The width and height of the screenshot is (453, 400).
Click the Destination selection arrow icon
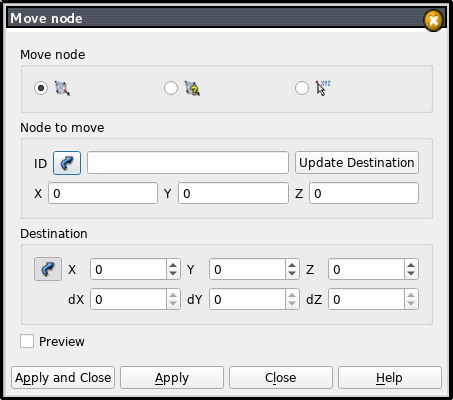[x=48, y=269]
